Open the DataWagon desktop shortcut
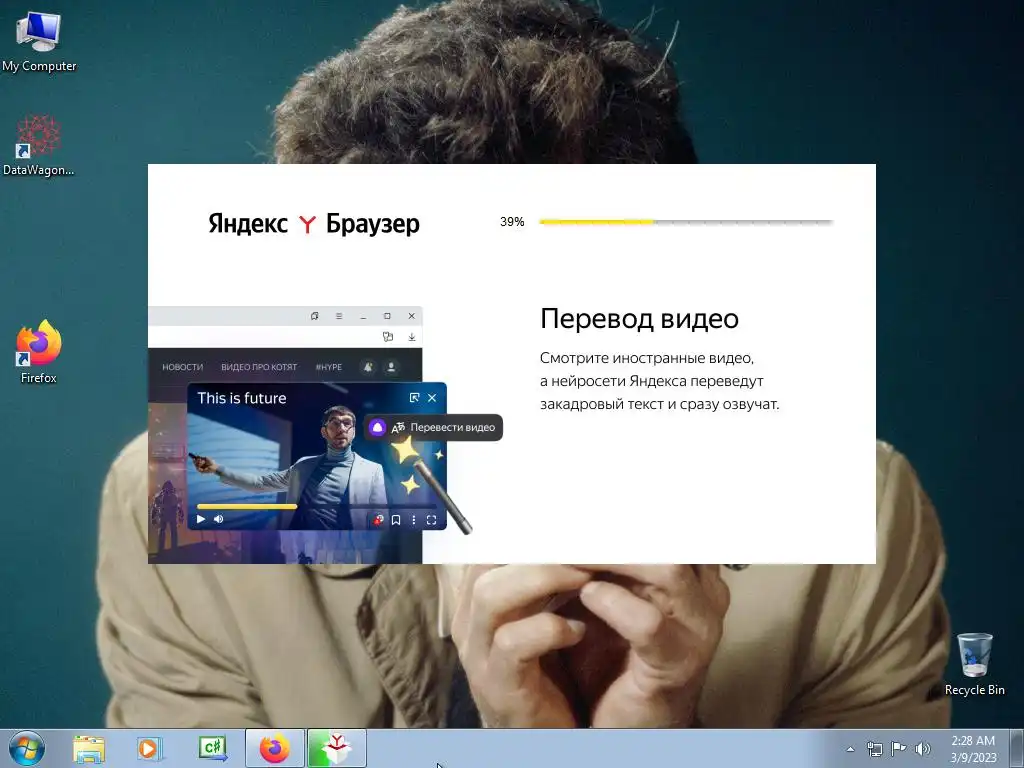The height and width of the screenshot is (768, 1024). 39,145
